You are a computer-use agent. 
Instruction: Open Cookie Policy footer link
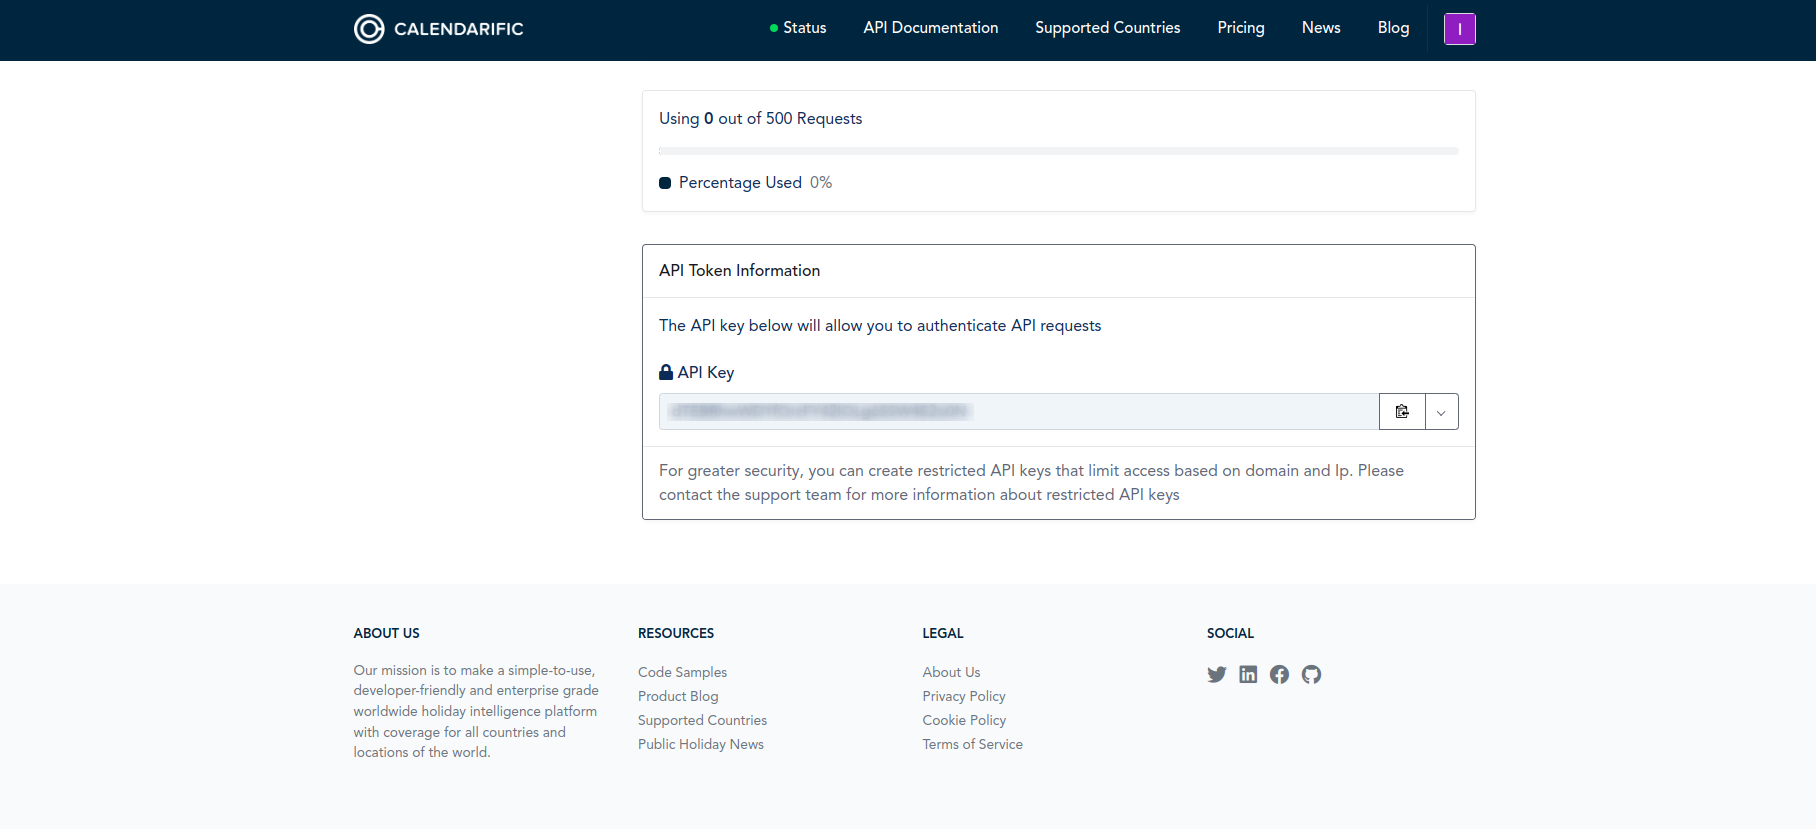pos(964,720)
